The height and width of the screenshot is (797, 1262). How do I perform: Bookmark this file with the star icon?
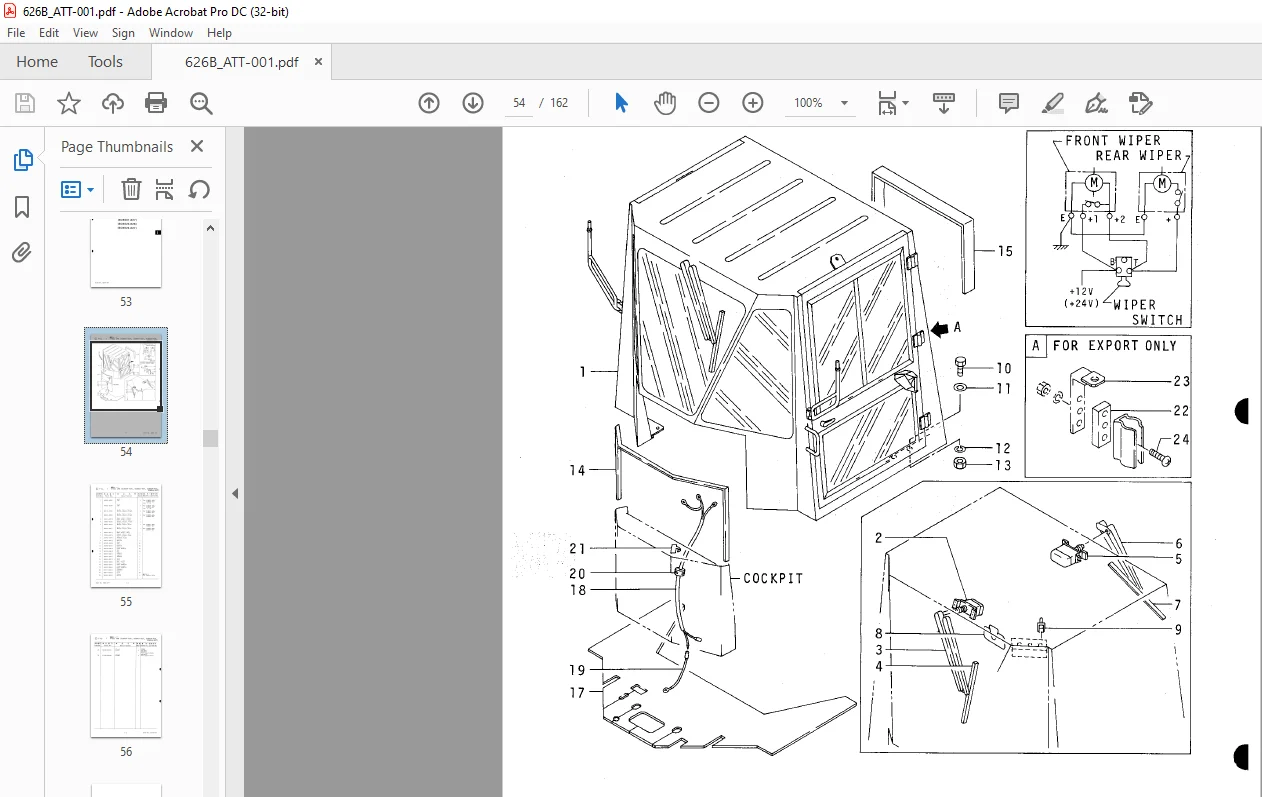click(x=68, y=103)
